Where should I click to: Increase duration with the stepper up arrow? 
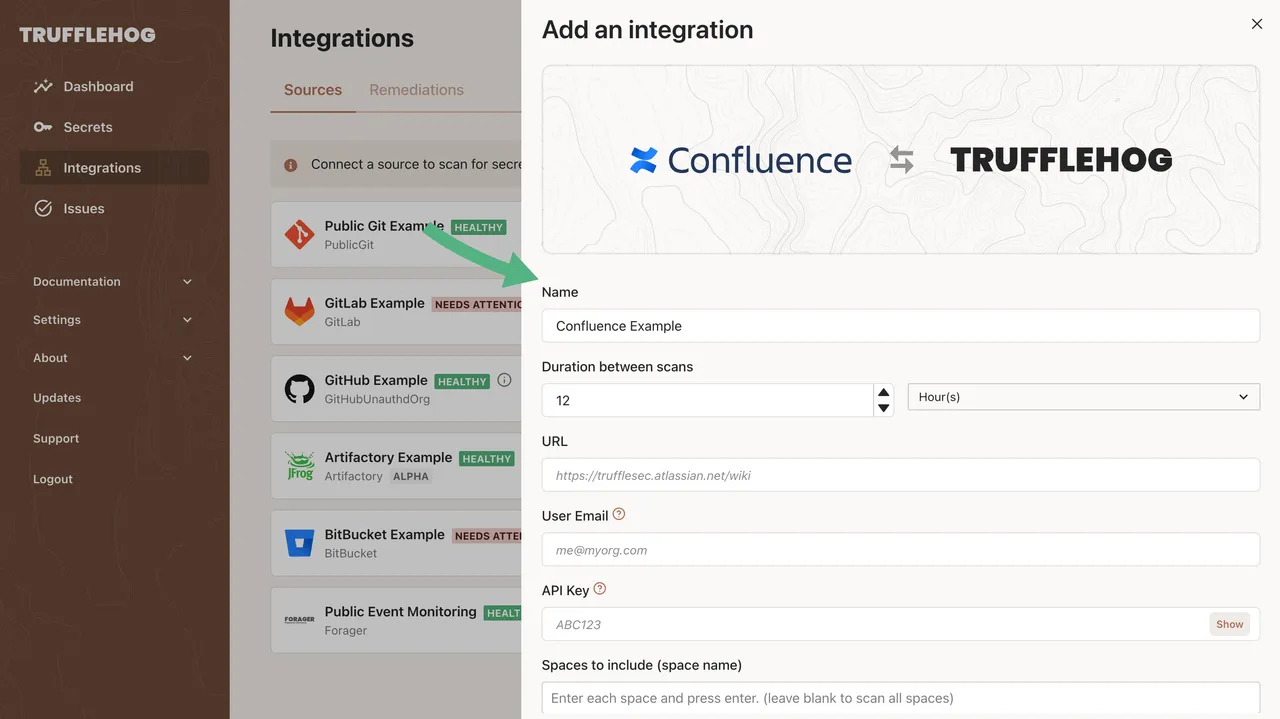(x=883, y=392)
